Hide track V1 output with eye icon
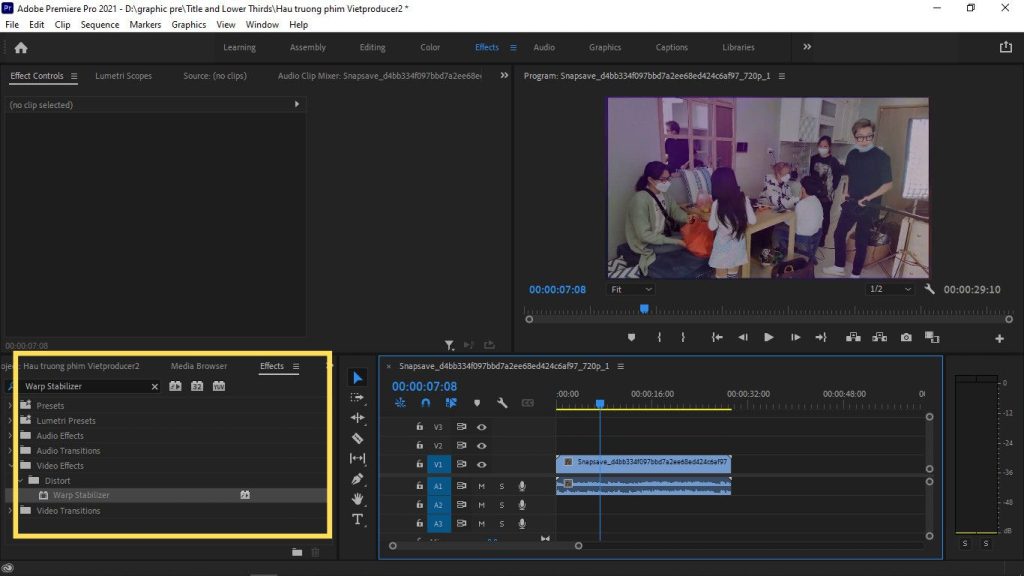 coord(482,465)
